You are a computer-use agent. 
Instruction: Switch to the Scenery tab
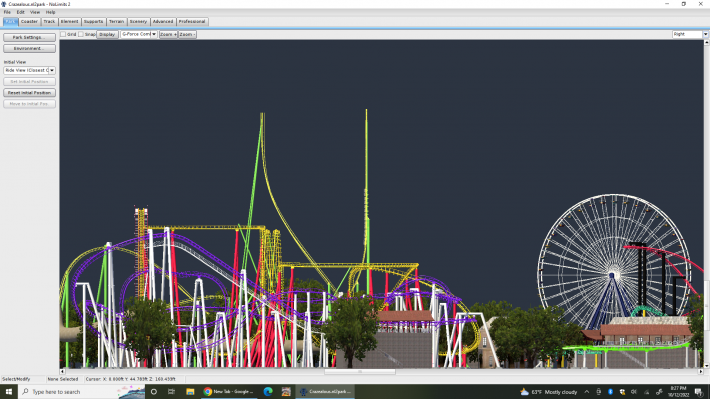click(138, 21)
